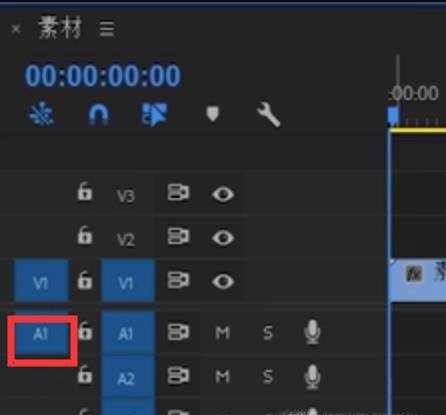Click the 00:00:00:00 playhead timecode
Viewport: 446px width, 415px height.
coord(103,76)
